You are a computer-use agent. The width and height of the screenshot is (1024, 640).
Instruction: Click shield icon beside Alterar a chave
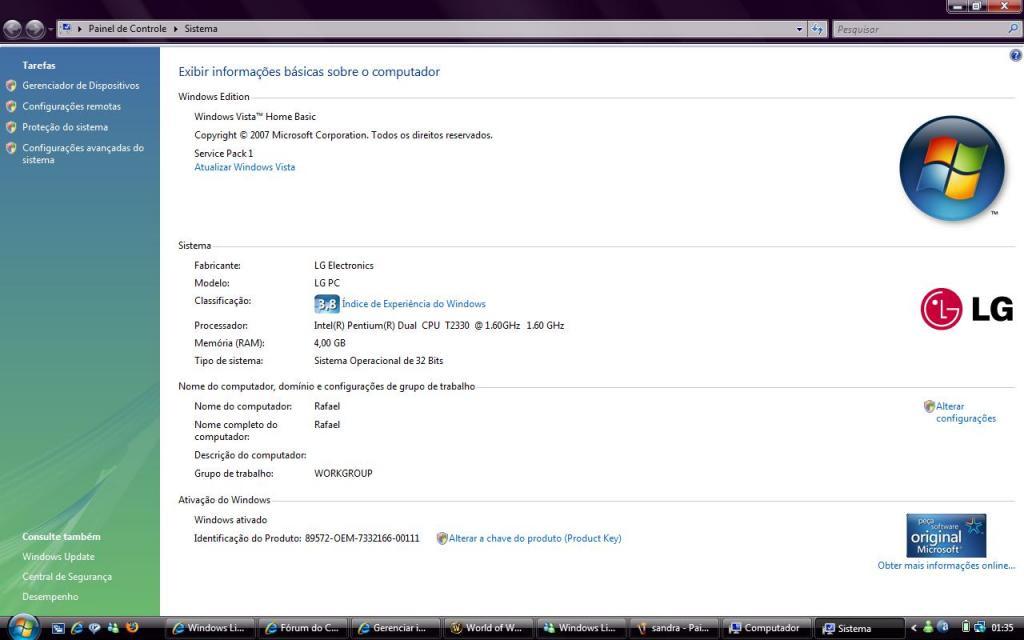[442, 538]
